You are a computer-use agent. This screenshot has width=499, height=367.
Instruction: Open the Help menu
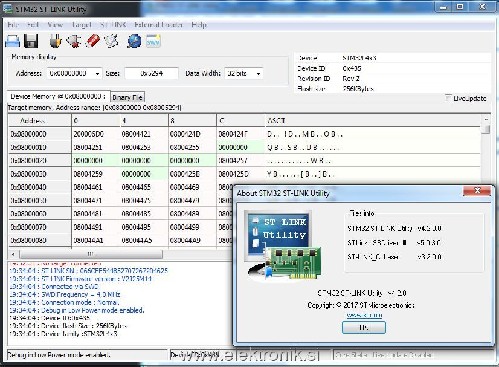pyautogui.click(x=199, y=25)
